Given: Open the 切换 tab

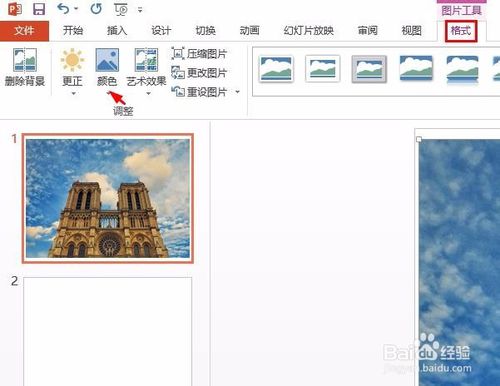Looking at the screenshot, I should pyautogui.click(x=205, y=31).
